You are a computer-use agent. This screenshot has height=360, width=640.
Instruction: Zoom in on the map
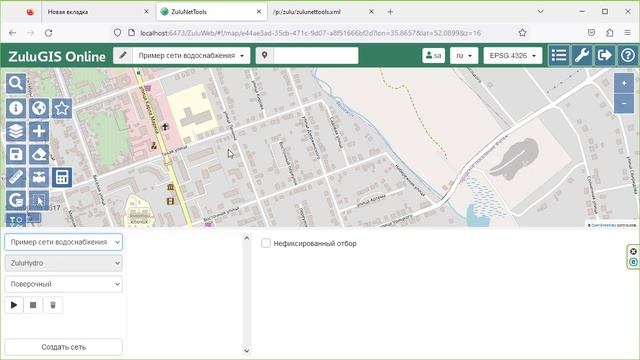coord(624,83)
